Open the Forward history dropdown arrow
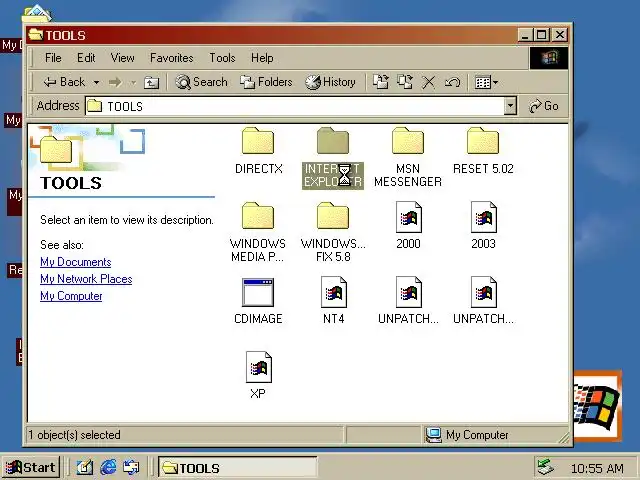Screen dimensions: 640x480 point(133,82)
